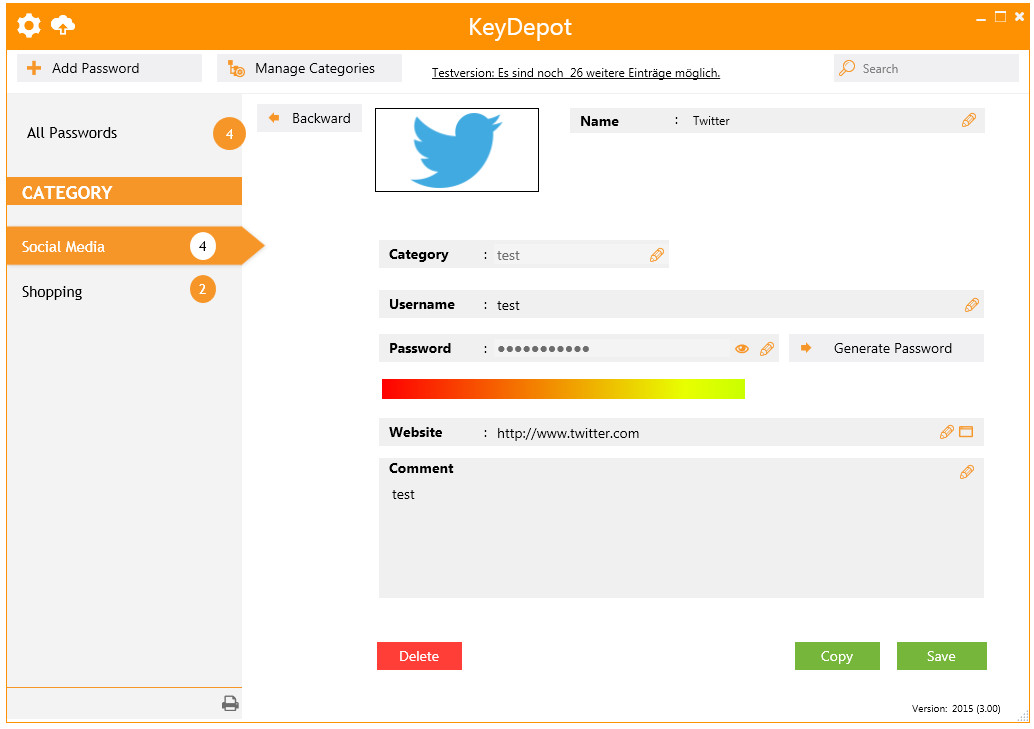This screenshot has height=729, width=1034.
Task: Minimize the KeyDepot window
Action: coord(981,18)
